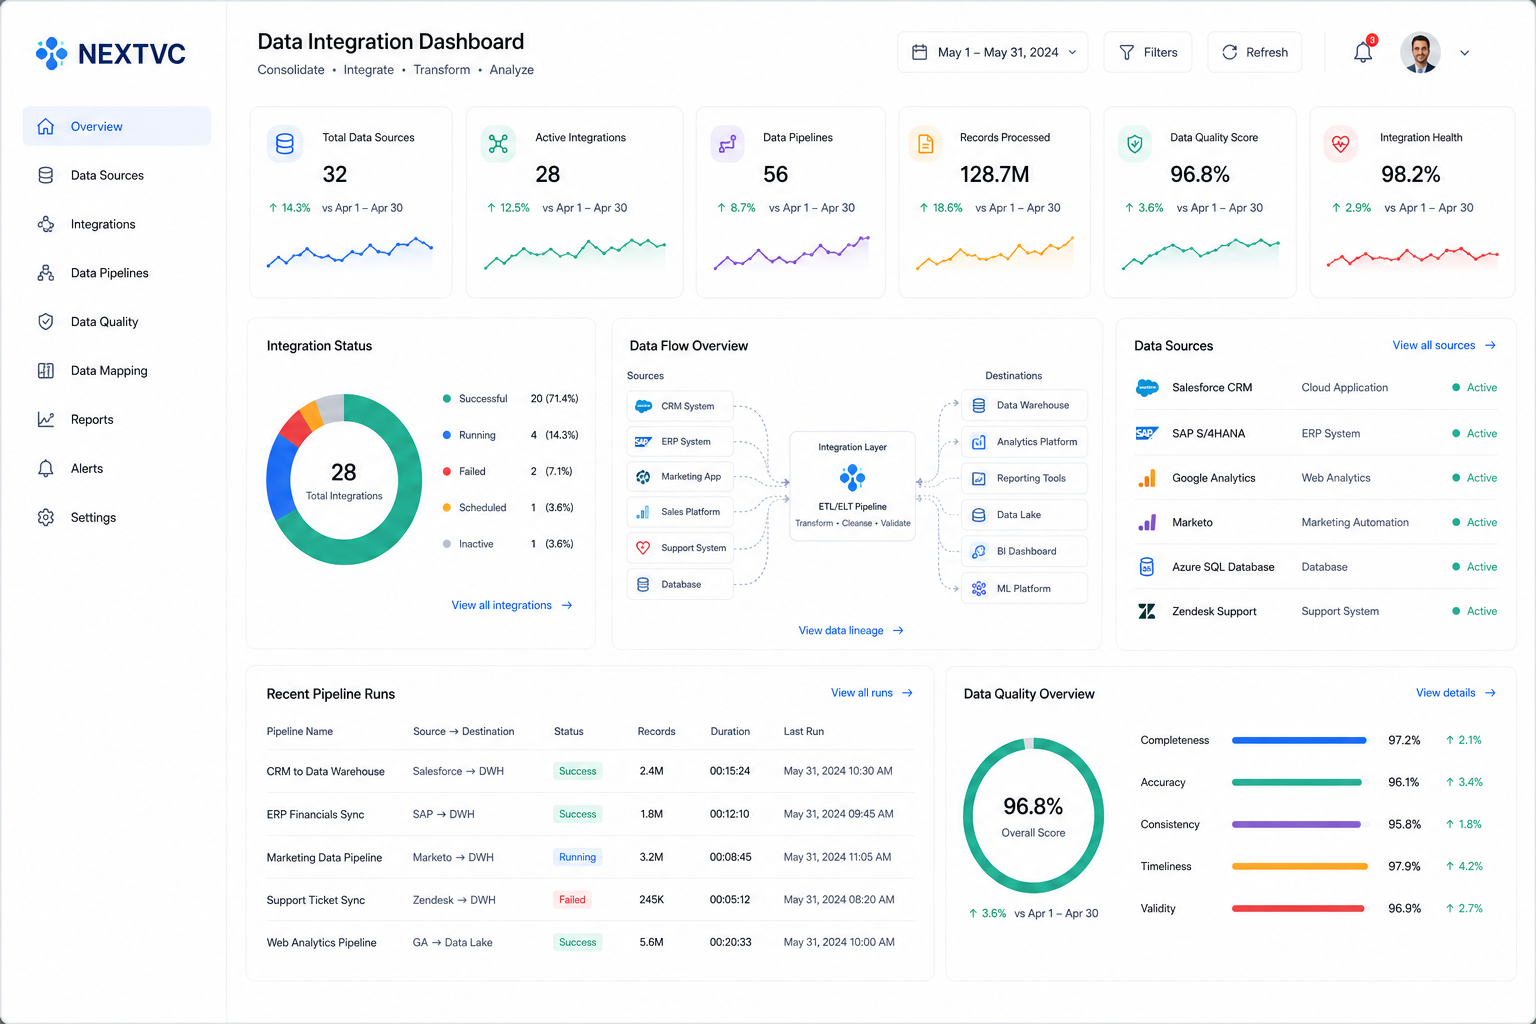Click the Zendesk Support logo icon

(x=1147, y=611)
